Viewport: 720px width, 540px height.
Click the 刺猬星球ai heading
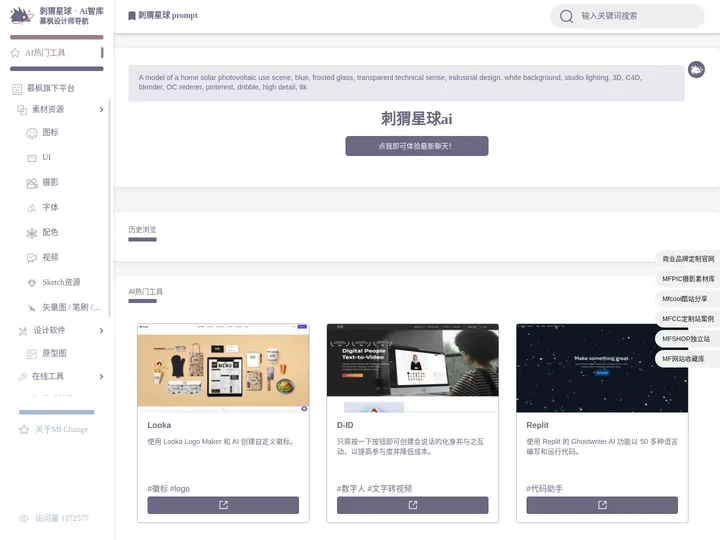point(416,118)
